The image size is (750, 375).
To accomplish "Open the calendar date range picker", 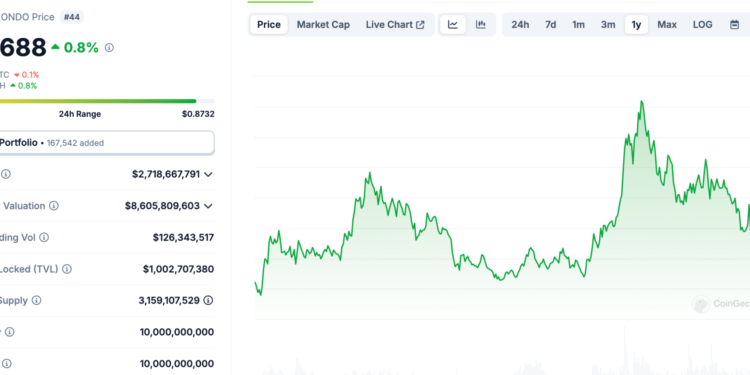I will click(x=734, y=24).
